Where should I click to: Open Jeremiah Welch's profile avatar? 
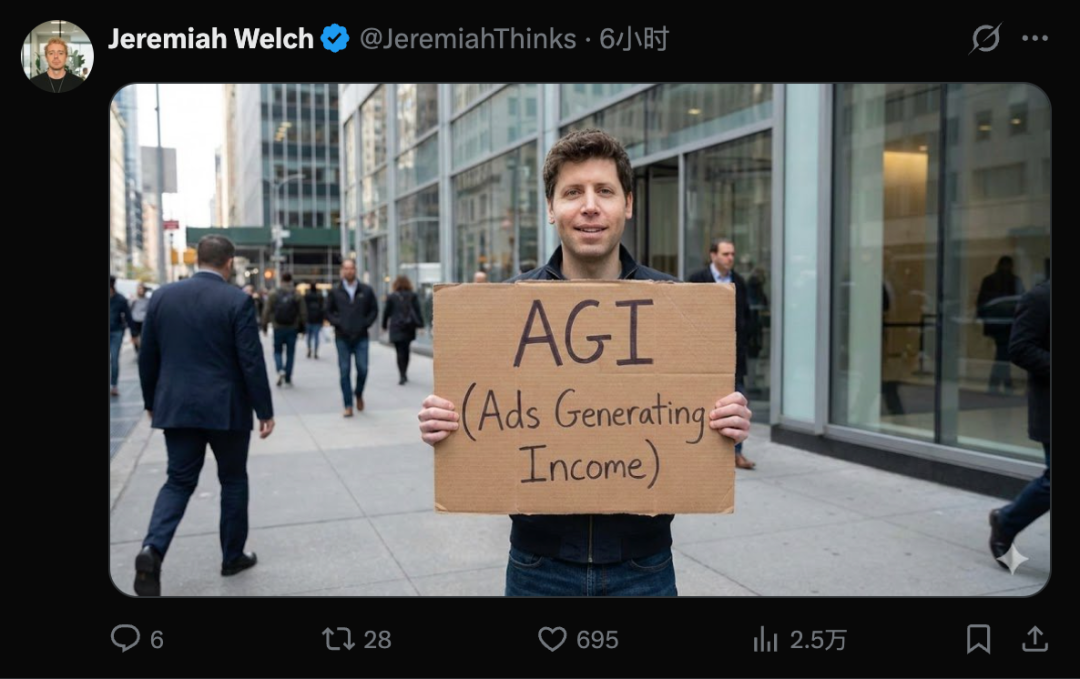[57, 56]
